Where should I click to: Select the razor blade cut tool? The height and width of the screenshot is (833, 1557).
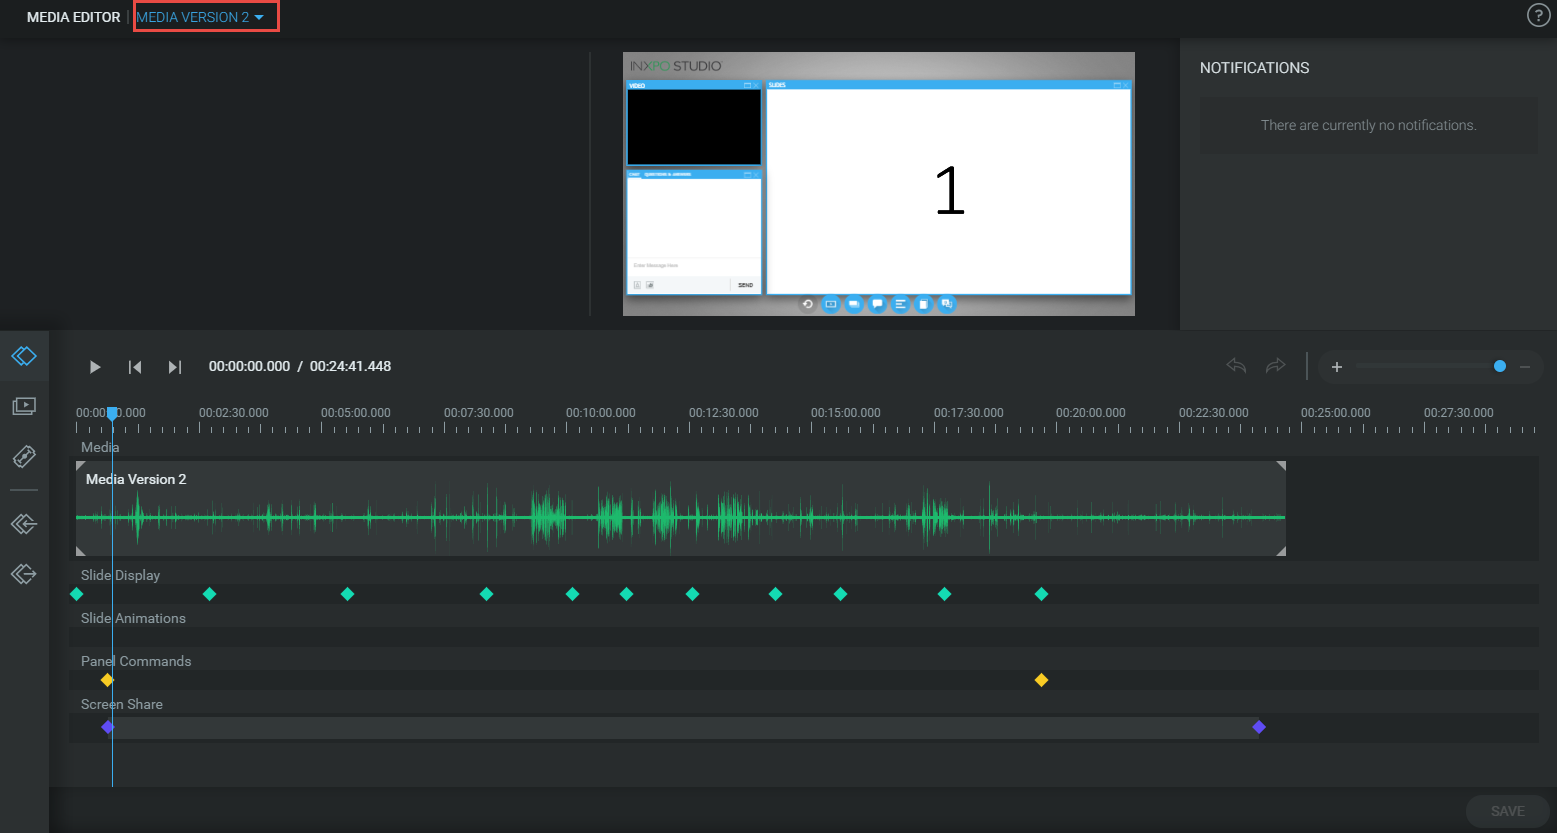point(24,457)
